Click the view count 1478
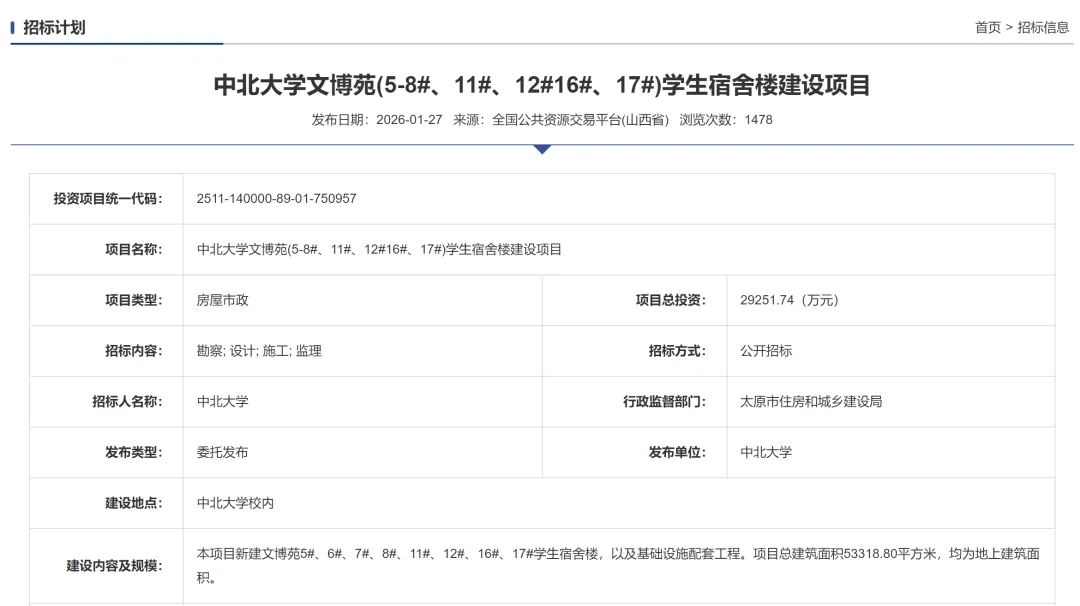Viewport: 1080px width, 606px height. pos(758,120)
